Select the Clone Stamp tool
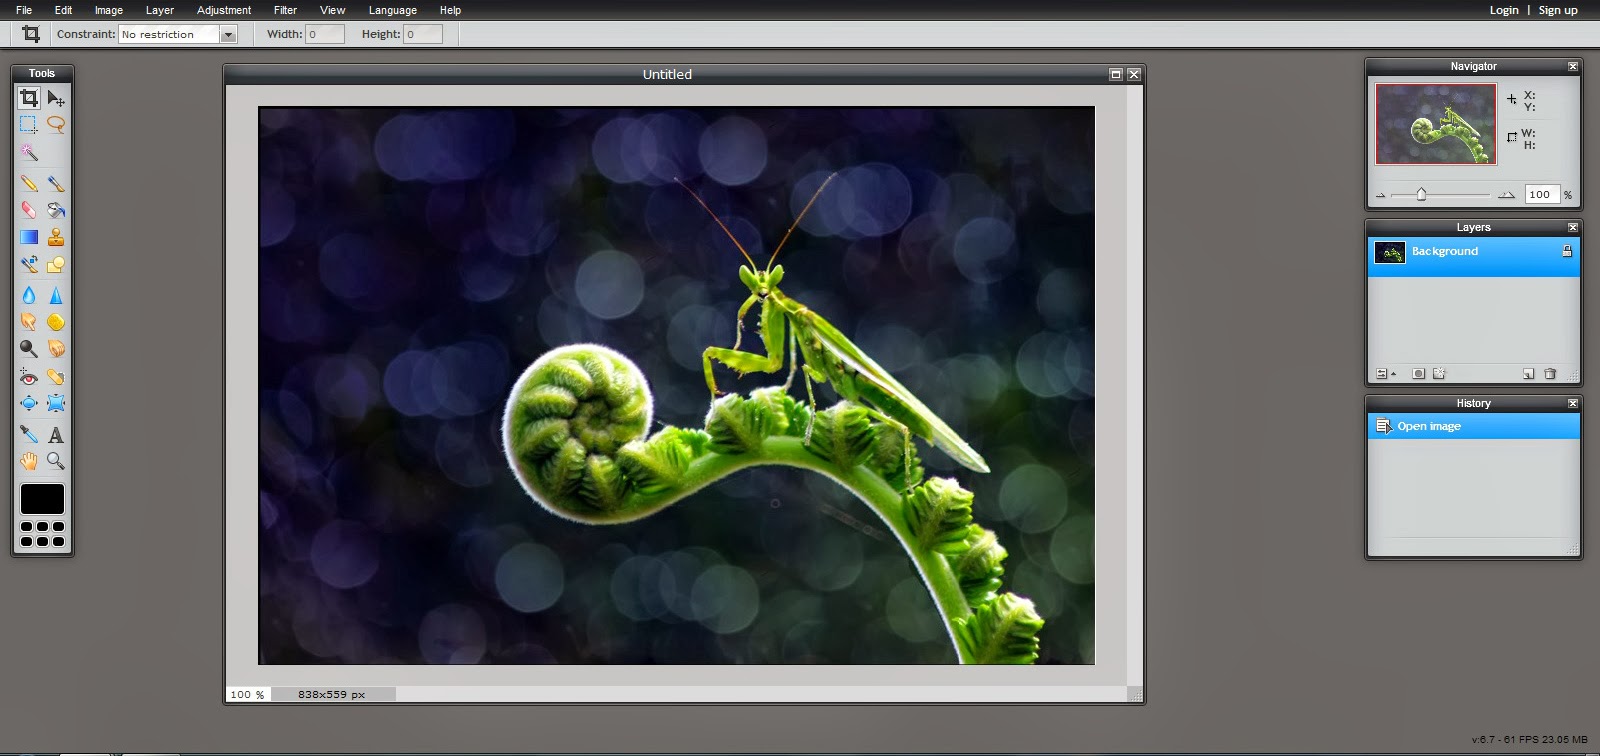Viewport: 1600px width, 756px height. click(x=56, y=237)
